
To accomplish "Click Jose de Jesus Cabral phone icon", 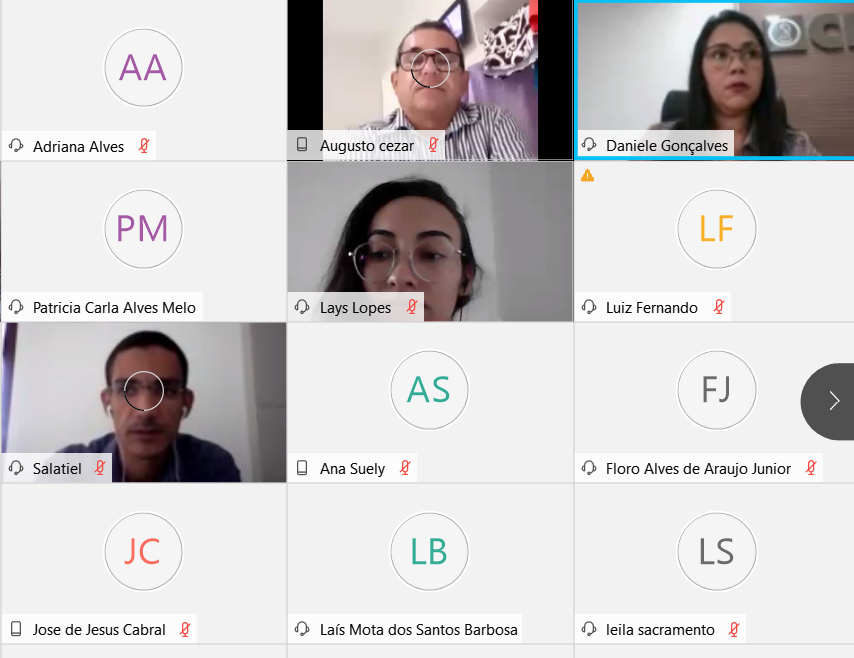I will [16, 629].
